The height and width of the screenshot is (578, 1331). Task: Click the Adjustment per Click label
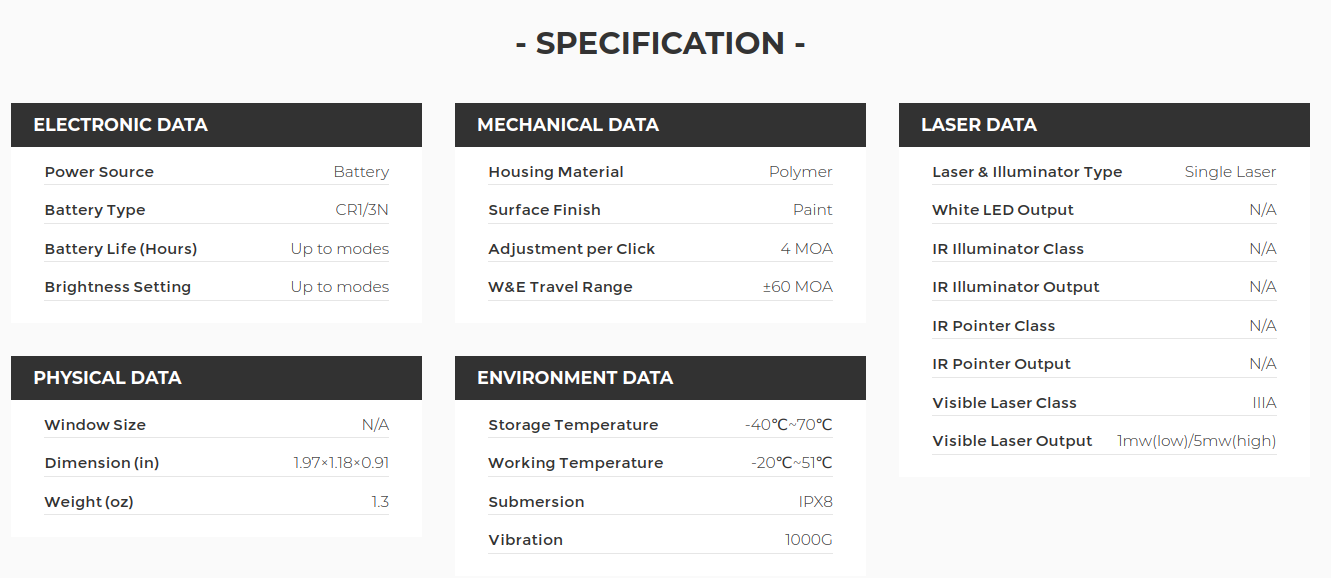(572, 249)
